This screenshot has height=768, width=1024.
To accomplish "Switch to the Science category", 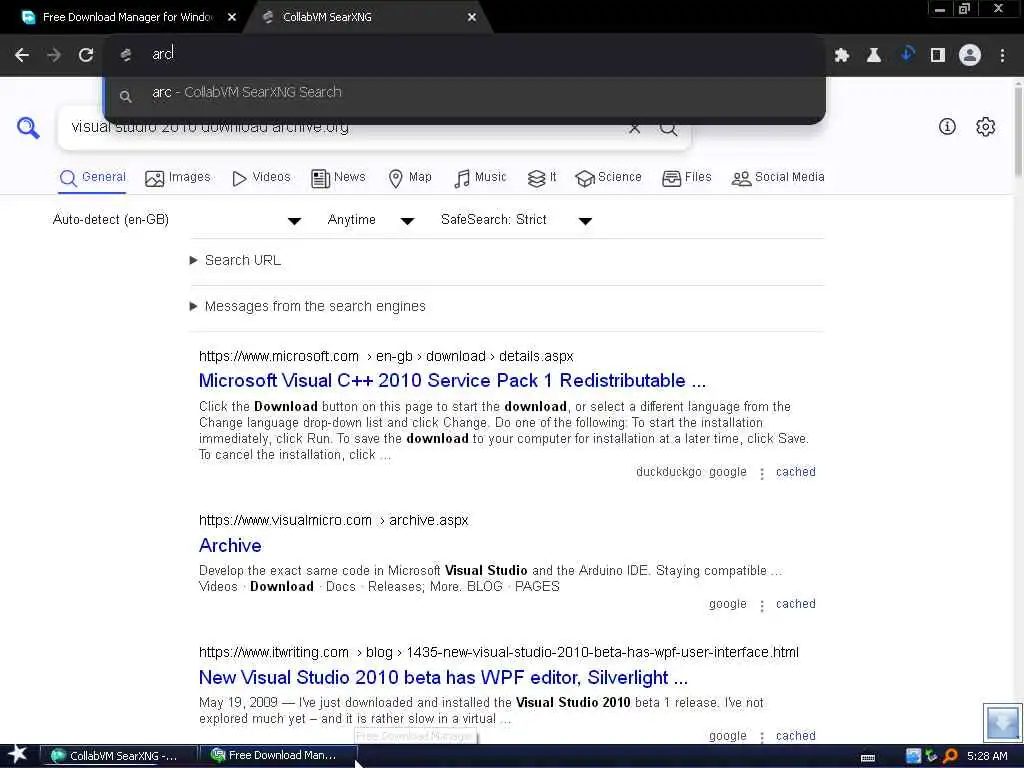I will coord(609,178).
